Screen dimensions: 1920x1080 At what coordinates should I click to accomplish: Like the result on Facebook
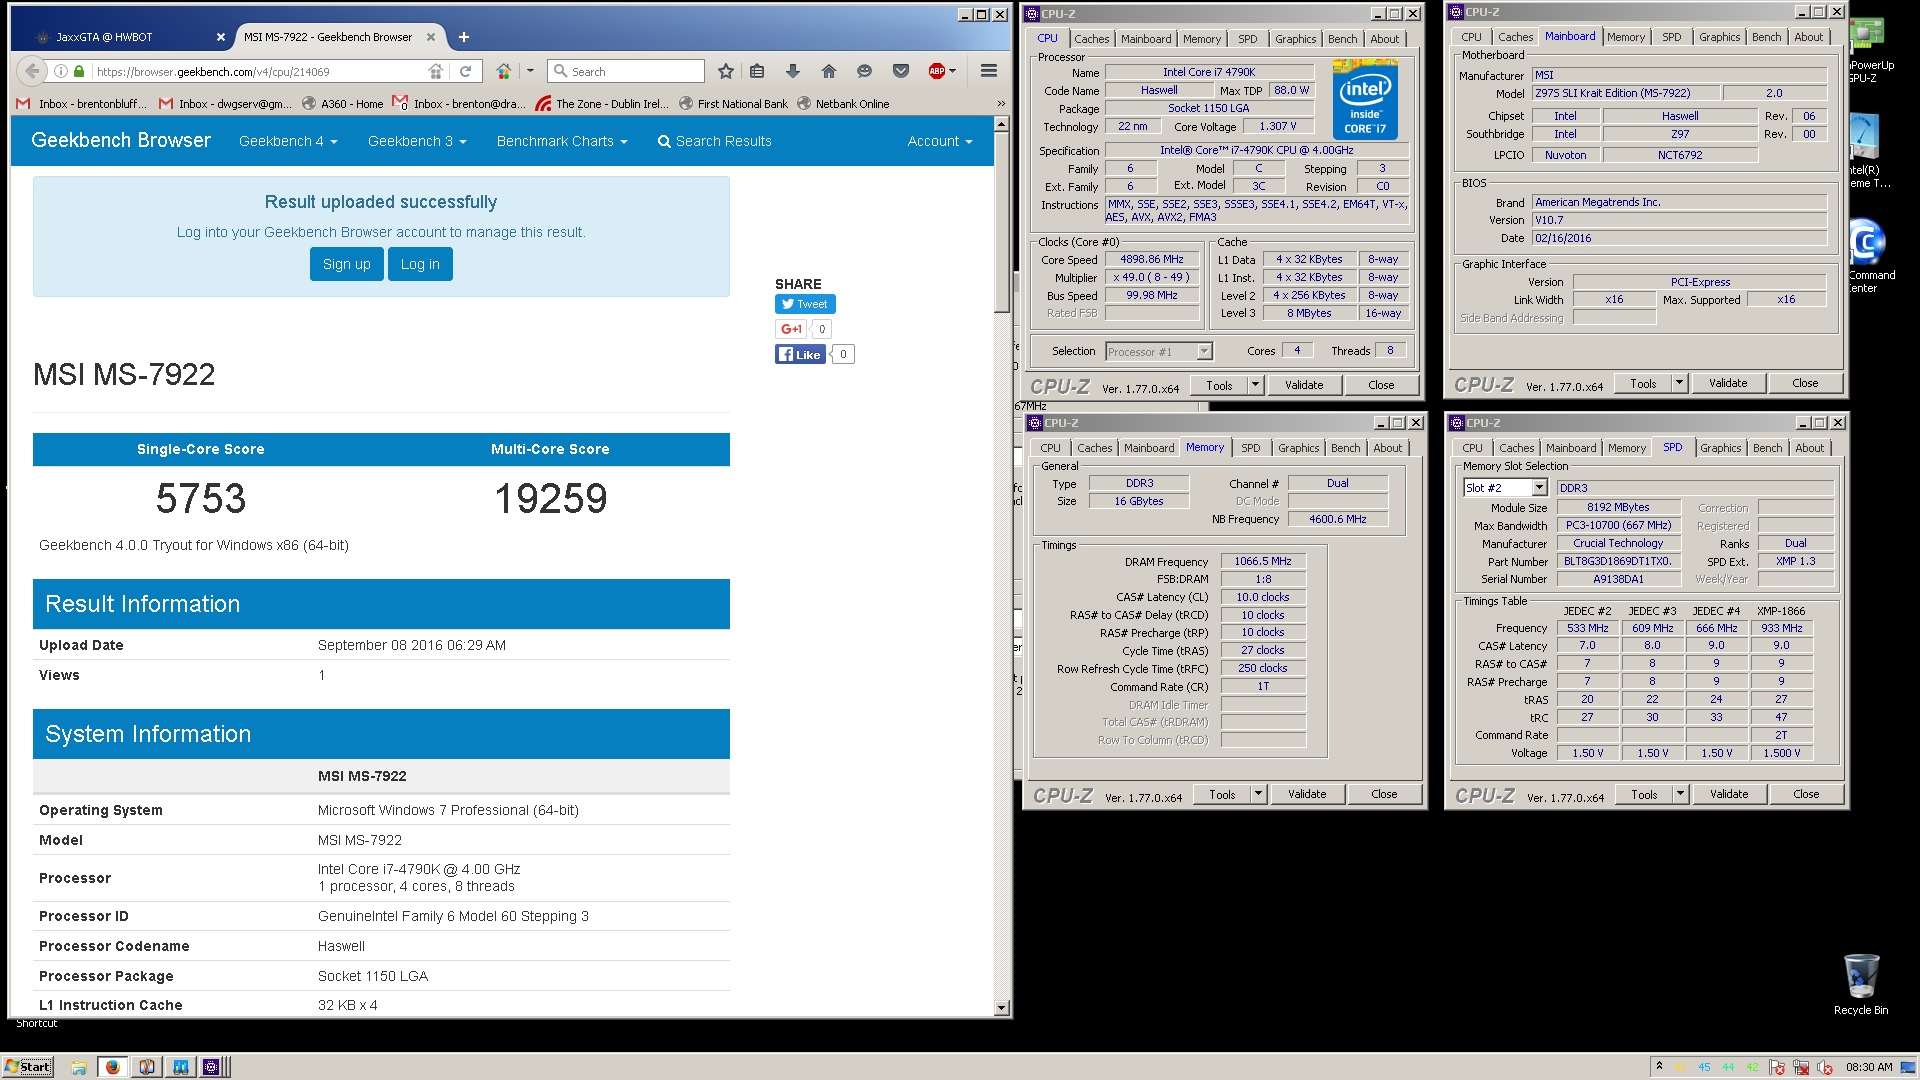point(800,354)
